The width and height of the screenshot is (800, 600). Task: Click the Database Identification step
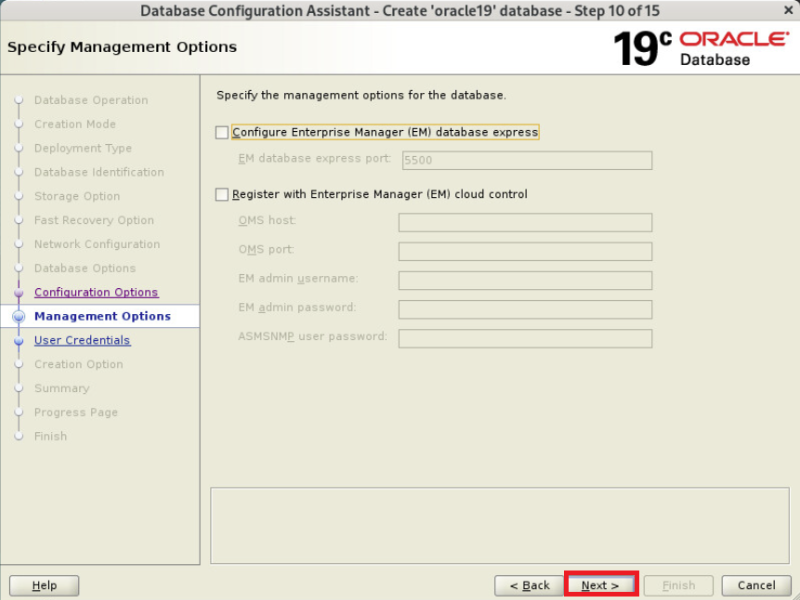99,172
